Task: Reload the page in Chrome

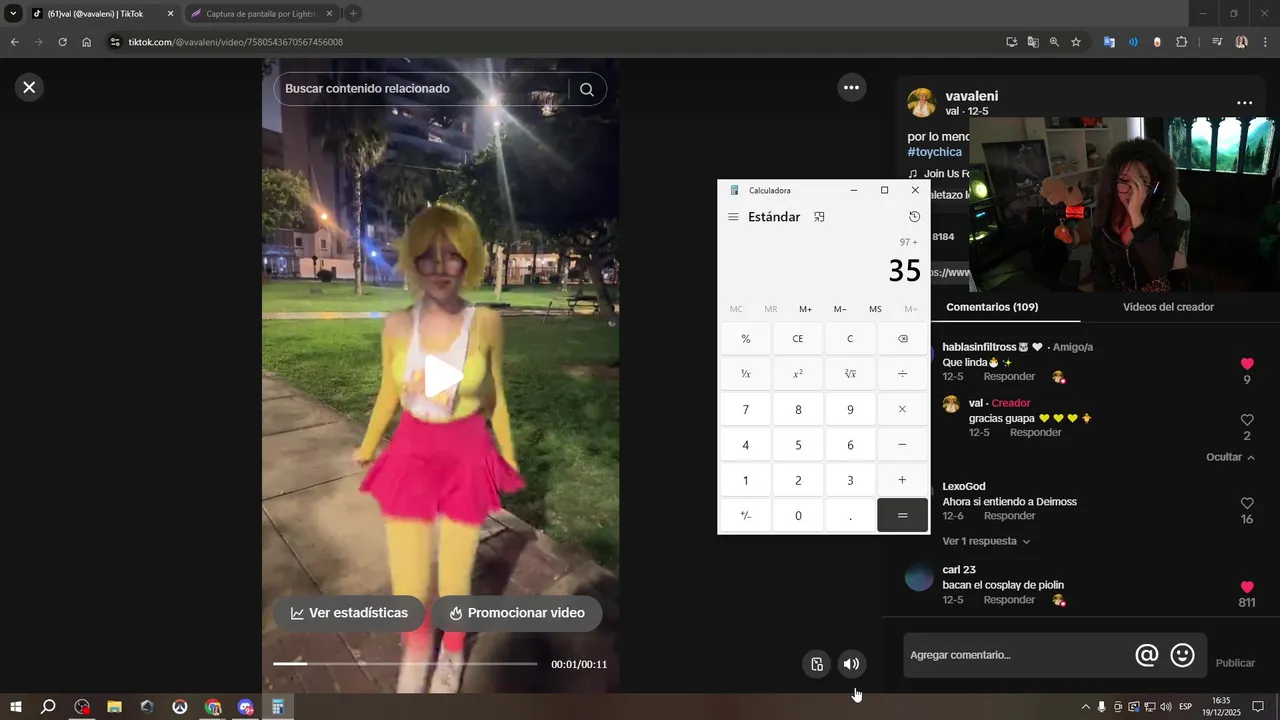Action: 62,42
